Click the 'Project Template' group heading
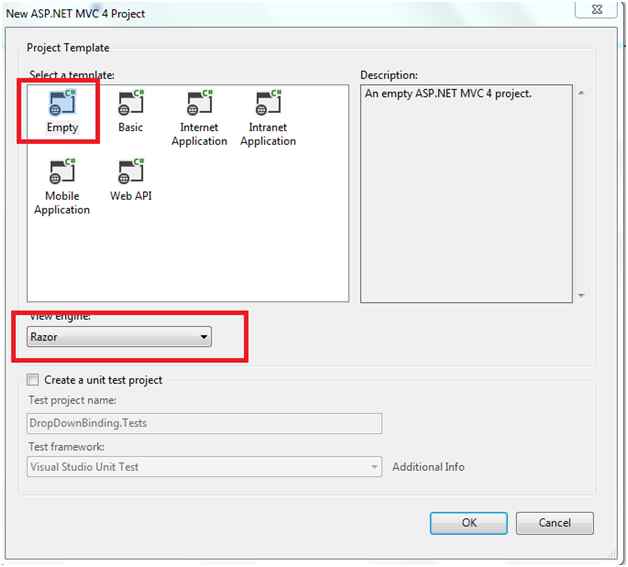628x567 pixels. tap(68, 48)
